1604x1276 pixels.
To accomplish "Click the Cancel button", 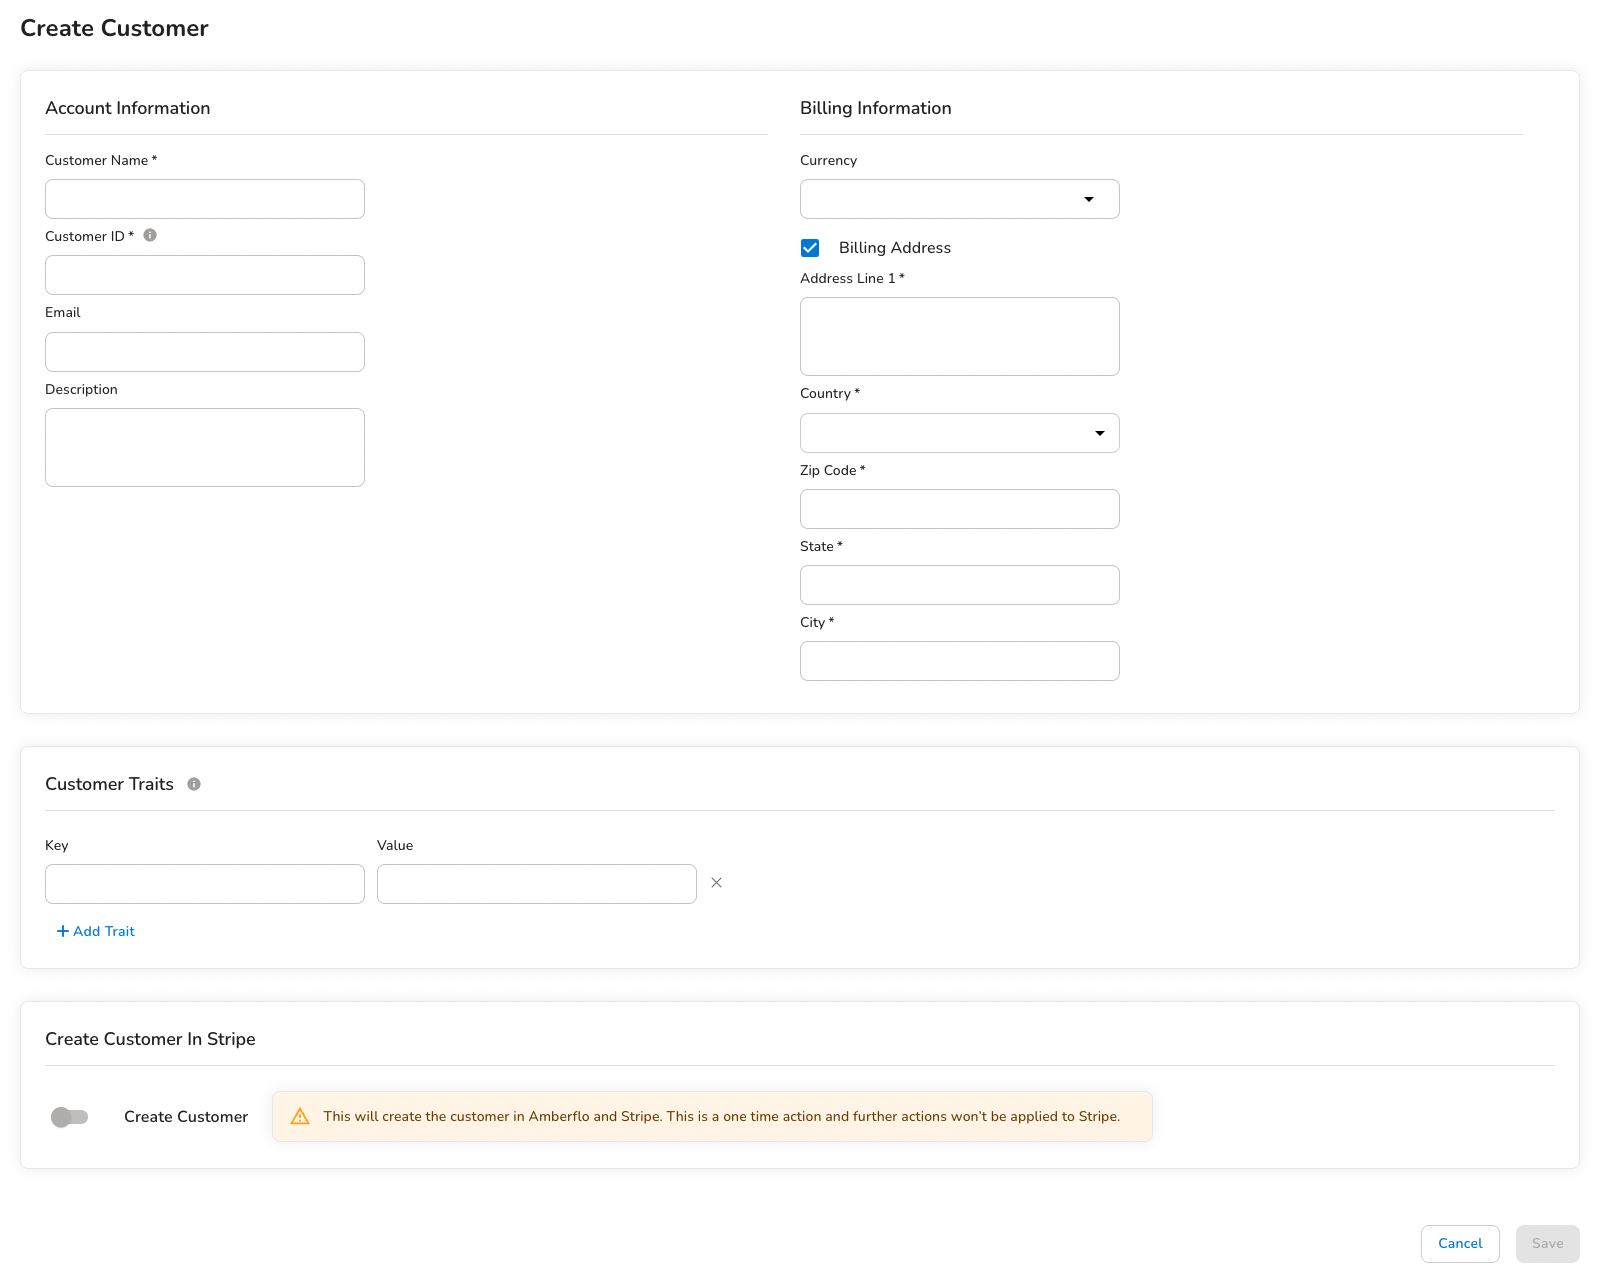I will click(1460, 1244).
